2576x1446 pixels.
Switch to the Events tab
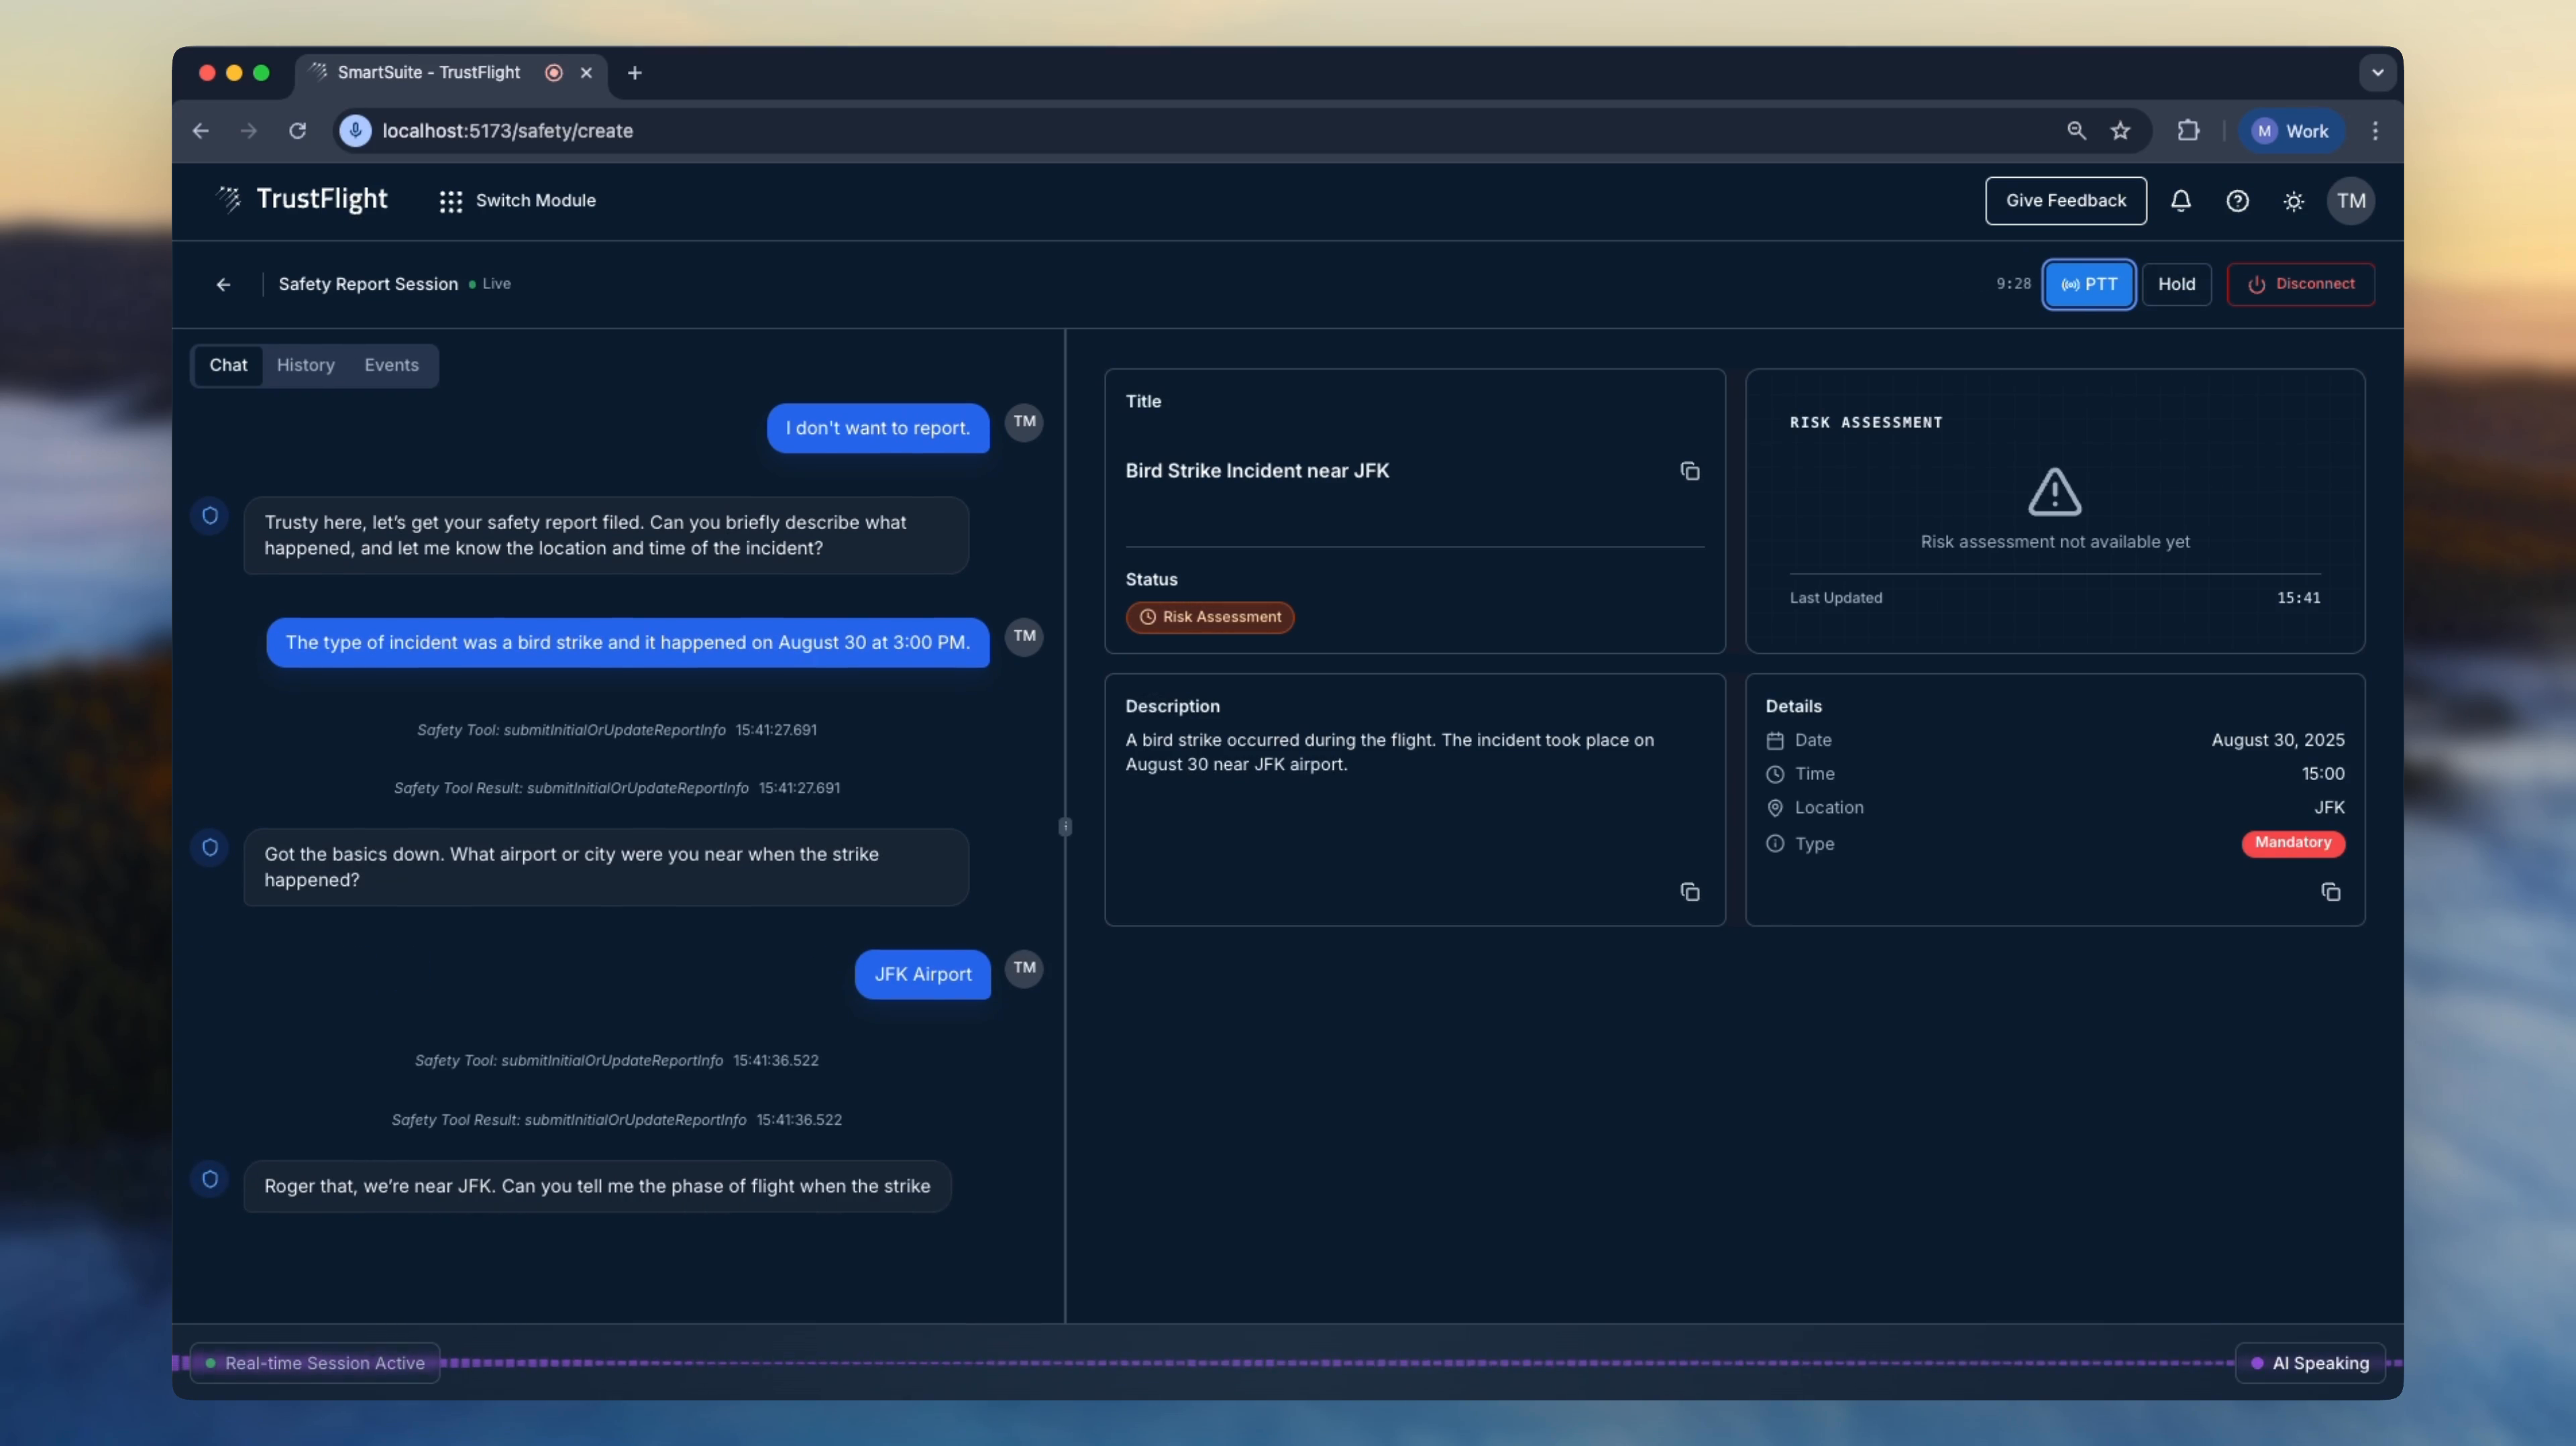point(391,365)
